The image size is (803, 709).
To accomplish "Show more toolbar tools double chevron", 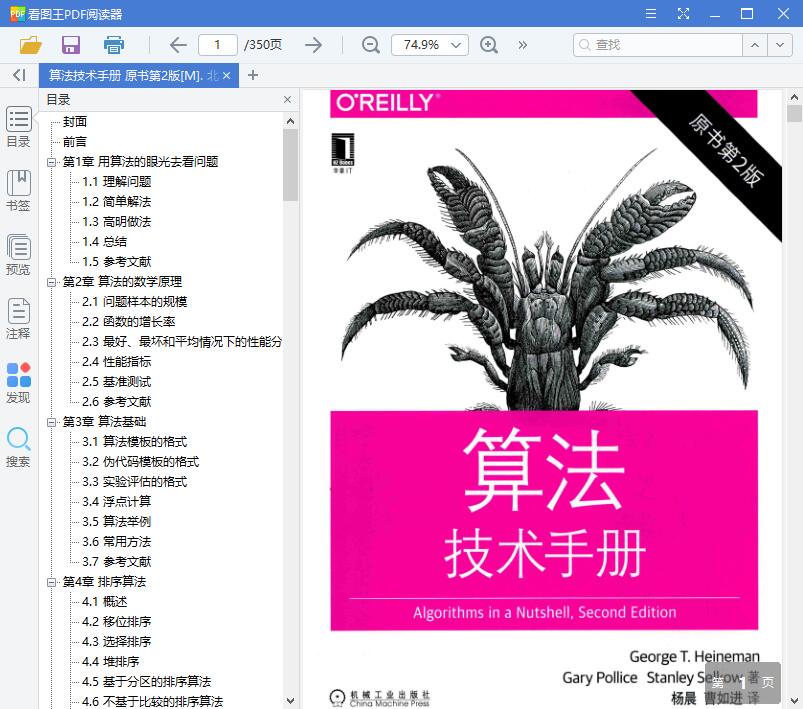I will [x=522, y=45].
